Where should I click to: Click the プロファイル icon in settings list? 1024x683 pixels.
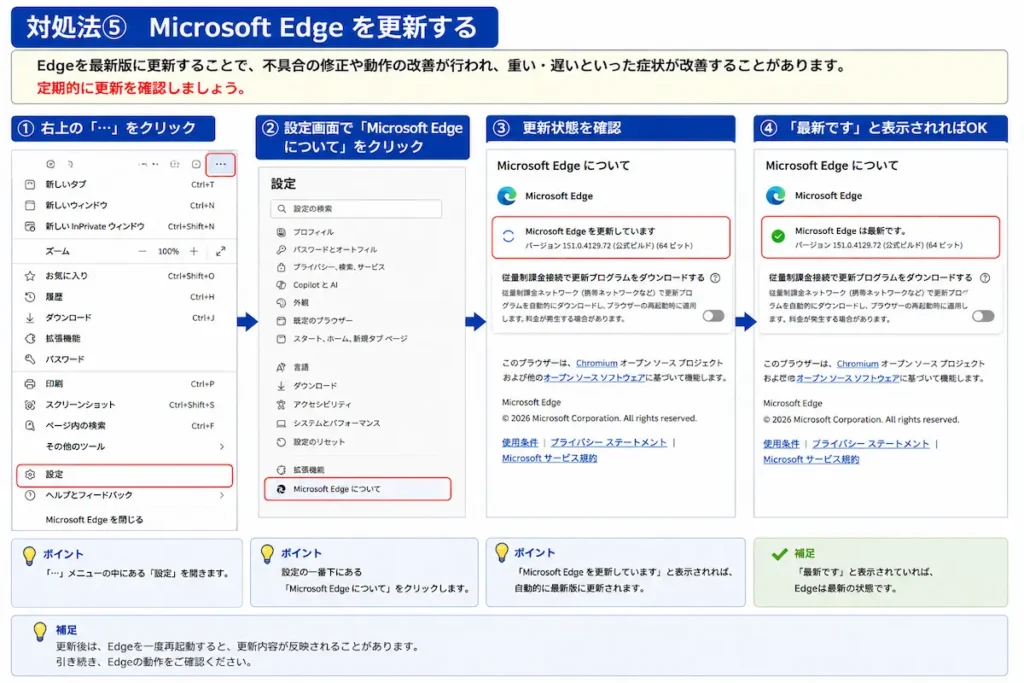click(x=281, y=232)
